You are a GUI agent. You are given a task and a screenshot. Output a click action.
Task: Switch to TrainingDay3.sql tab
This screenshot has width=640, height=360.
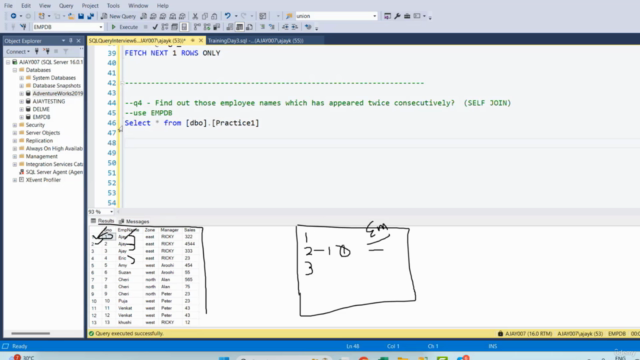point(256,41)
